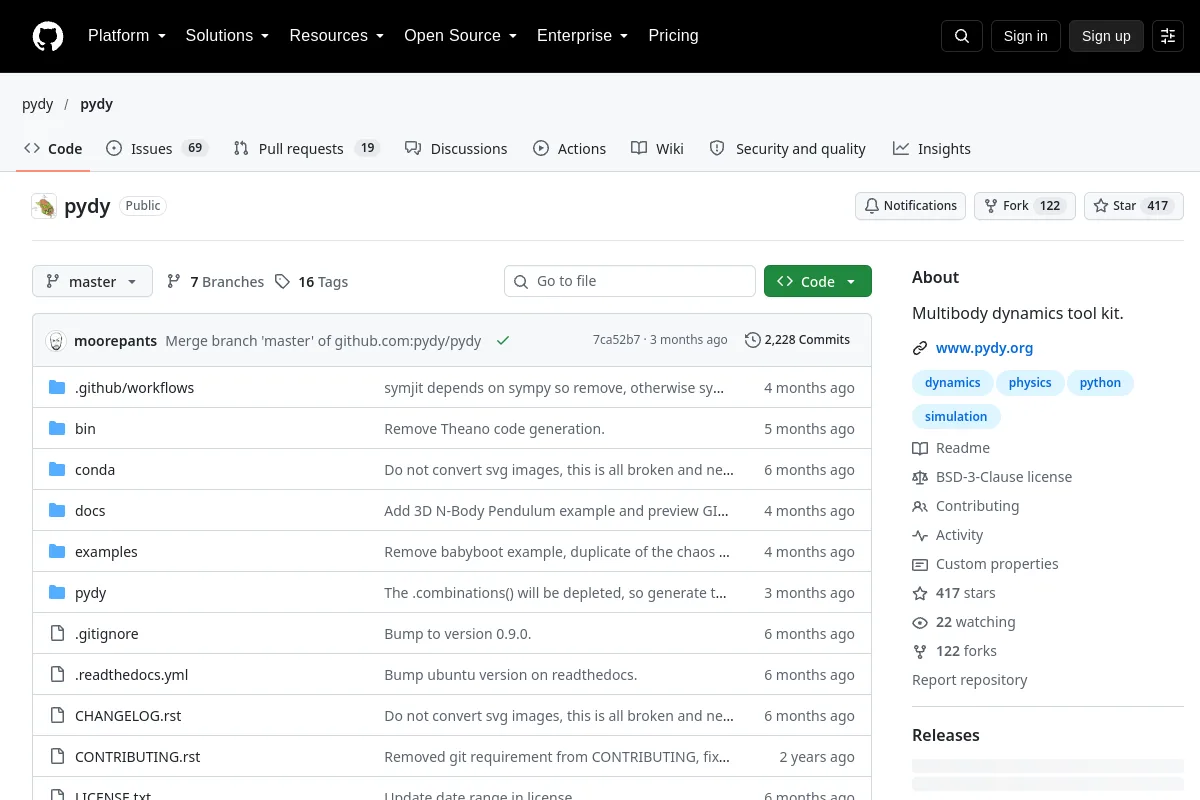Click the simulation topic tag
This screenshot has height=800, width=1200.
click(x=956, y=417)
